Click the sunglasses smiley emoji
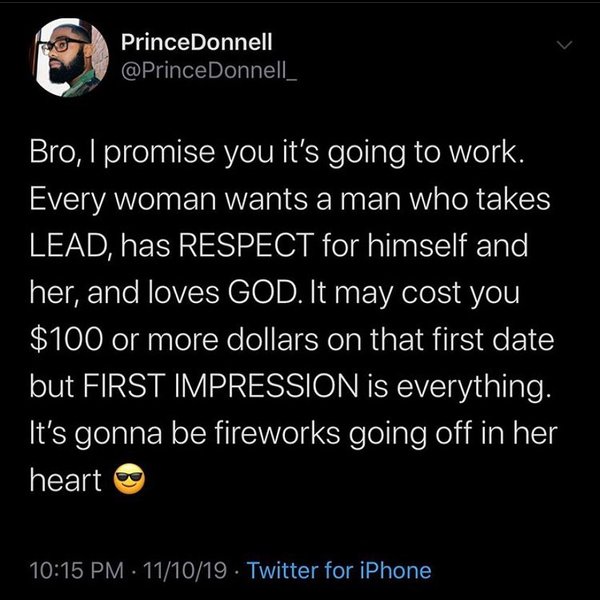 pyautogui.click(x=129, y=478)
